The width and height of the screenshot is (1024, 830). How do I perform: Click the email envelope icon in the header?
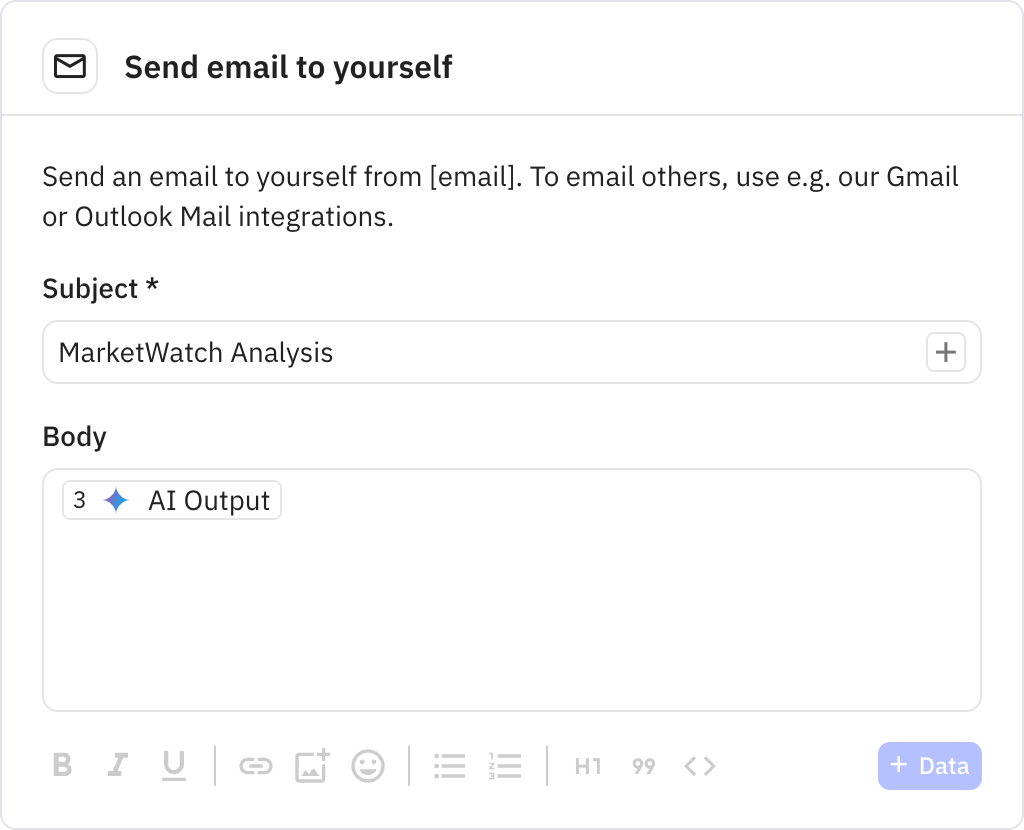tap(69, 65)
